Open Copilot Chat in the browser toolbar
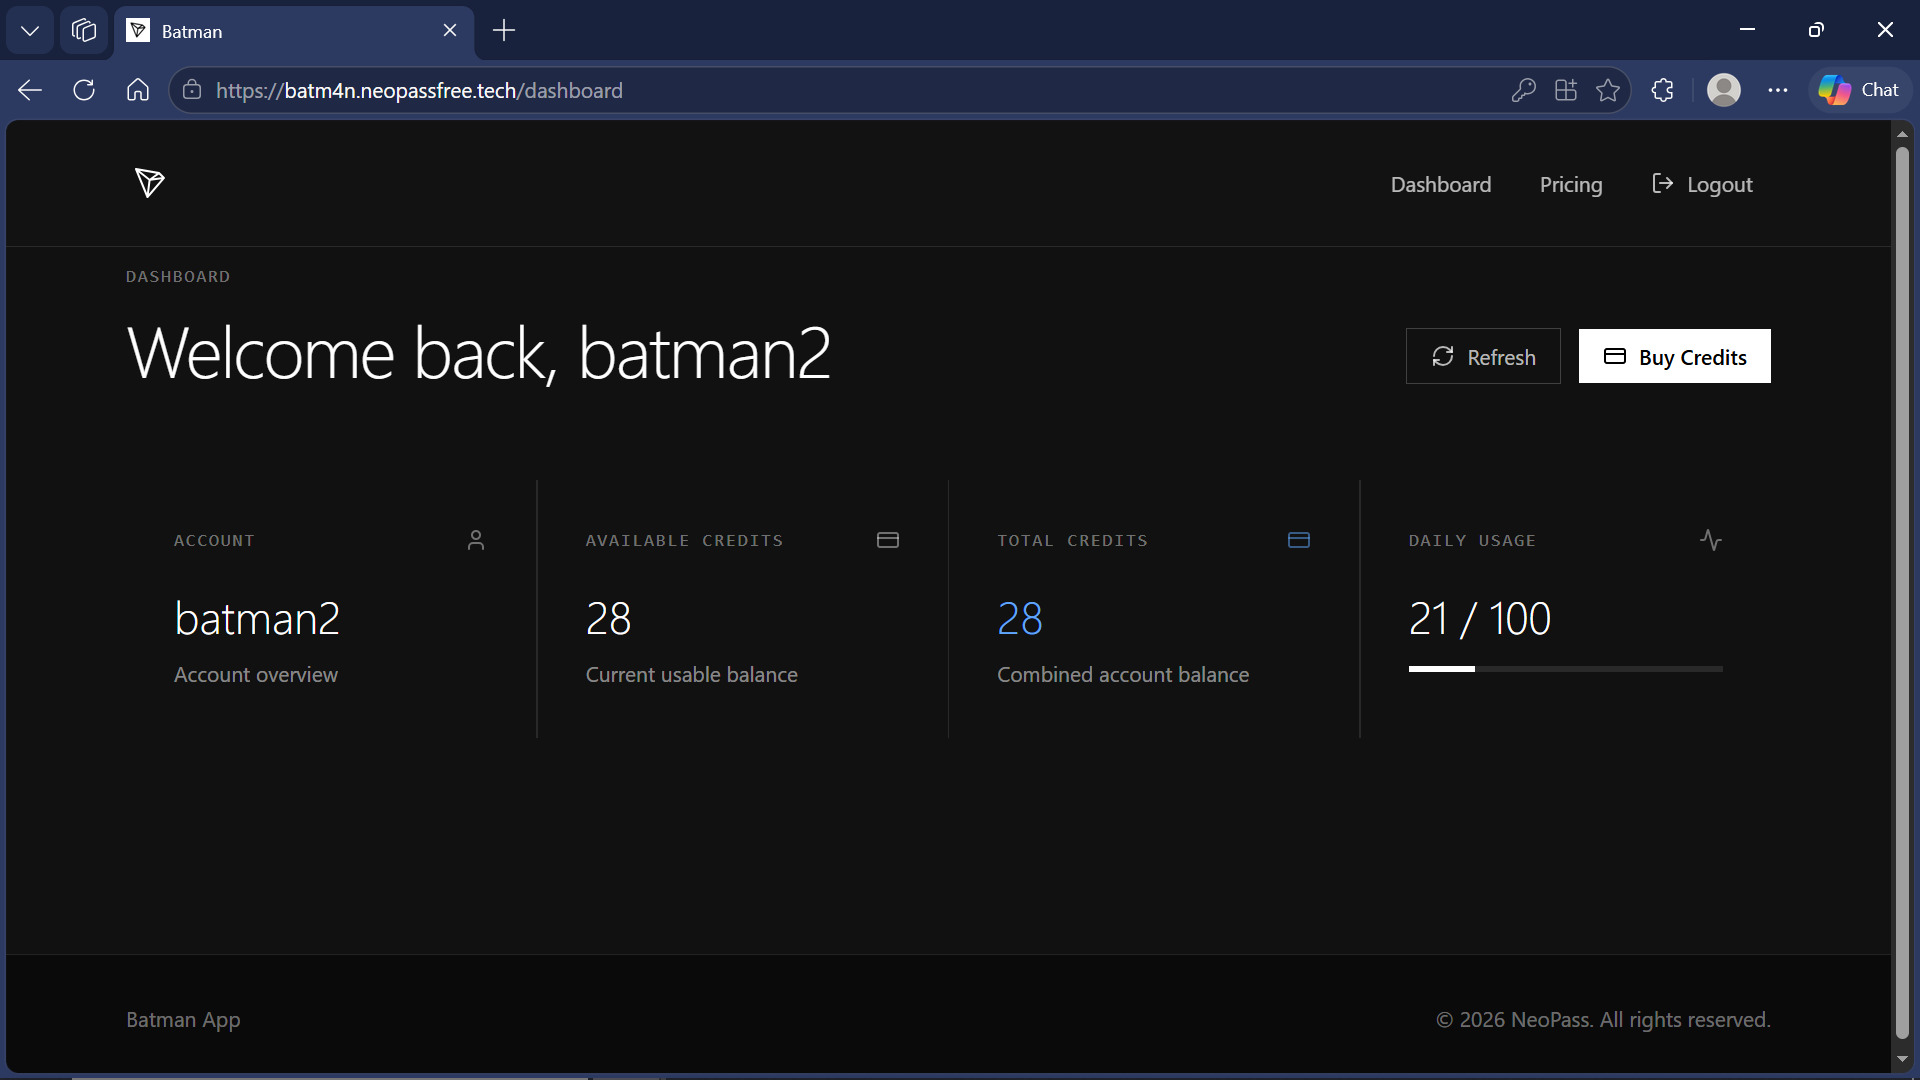Screen dimensions: 1920x1080 (1858, 90)
